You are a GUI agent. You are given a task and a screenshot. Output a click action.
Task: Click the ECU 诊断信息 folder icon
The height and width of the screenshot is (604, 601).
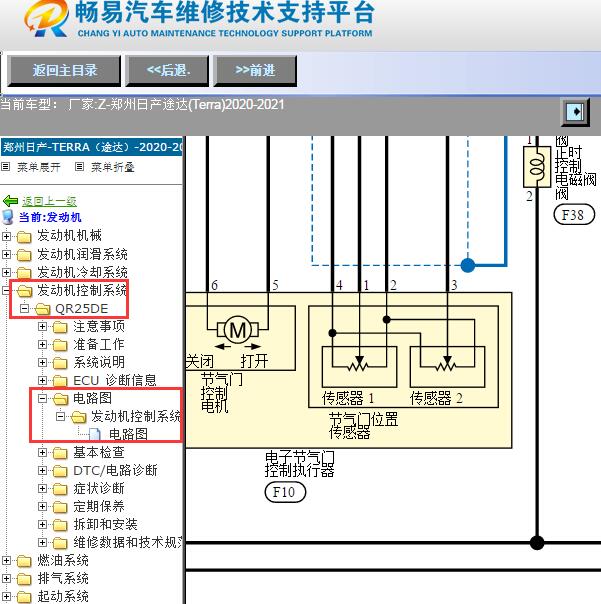pos(60,381)
